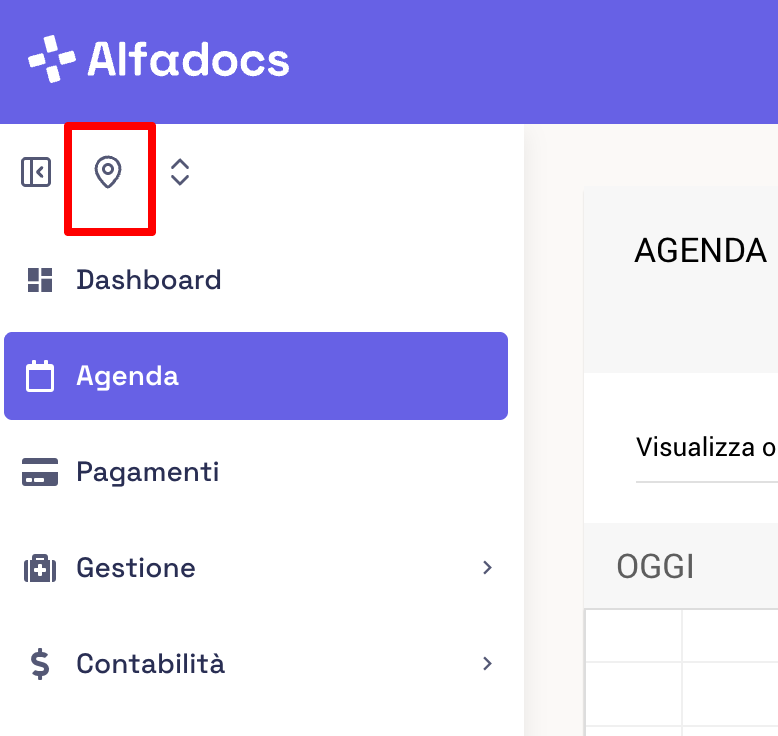Collapse the sidebar panel icon
Viewport: 778px width, 736px height.
point(36,172)
